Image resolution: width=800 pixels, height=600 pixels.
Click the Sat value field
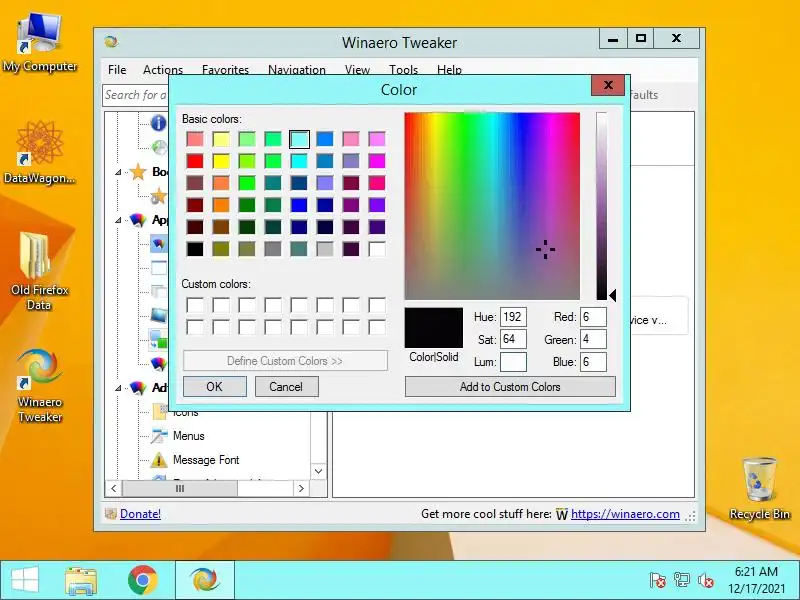pos(513,339)
